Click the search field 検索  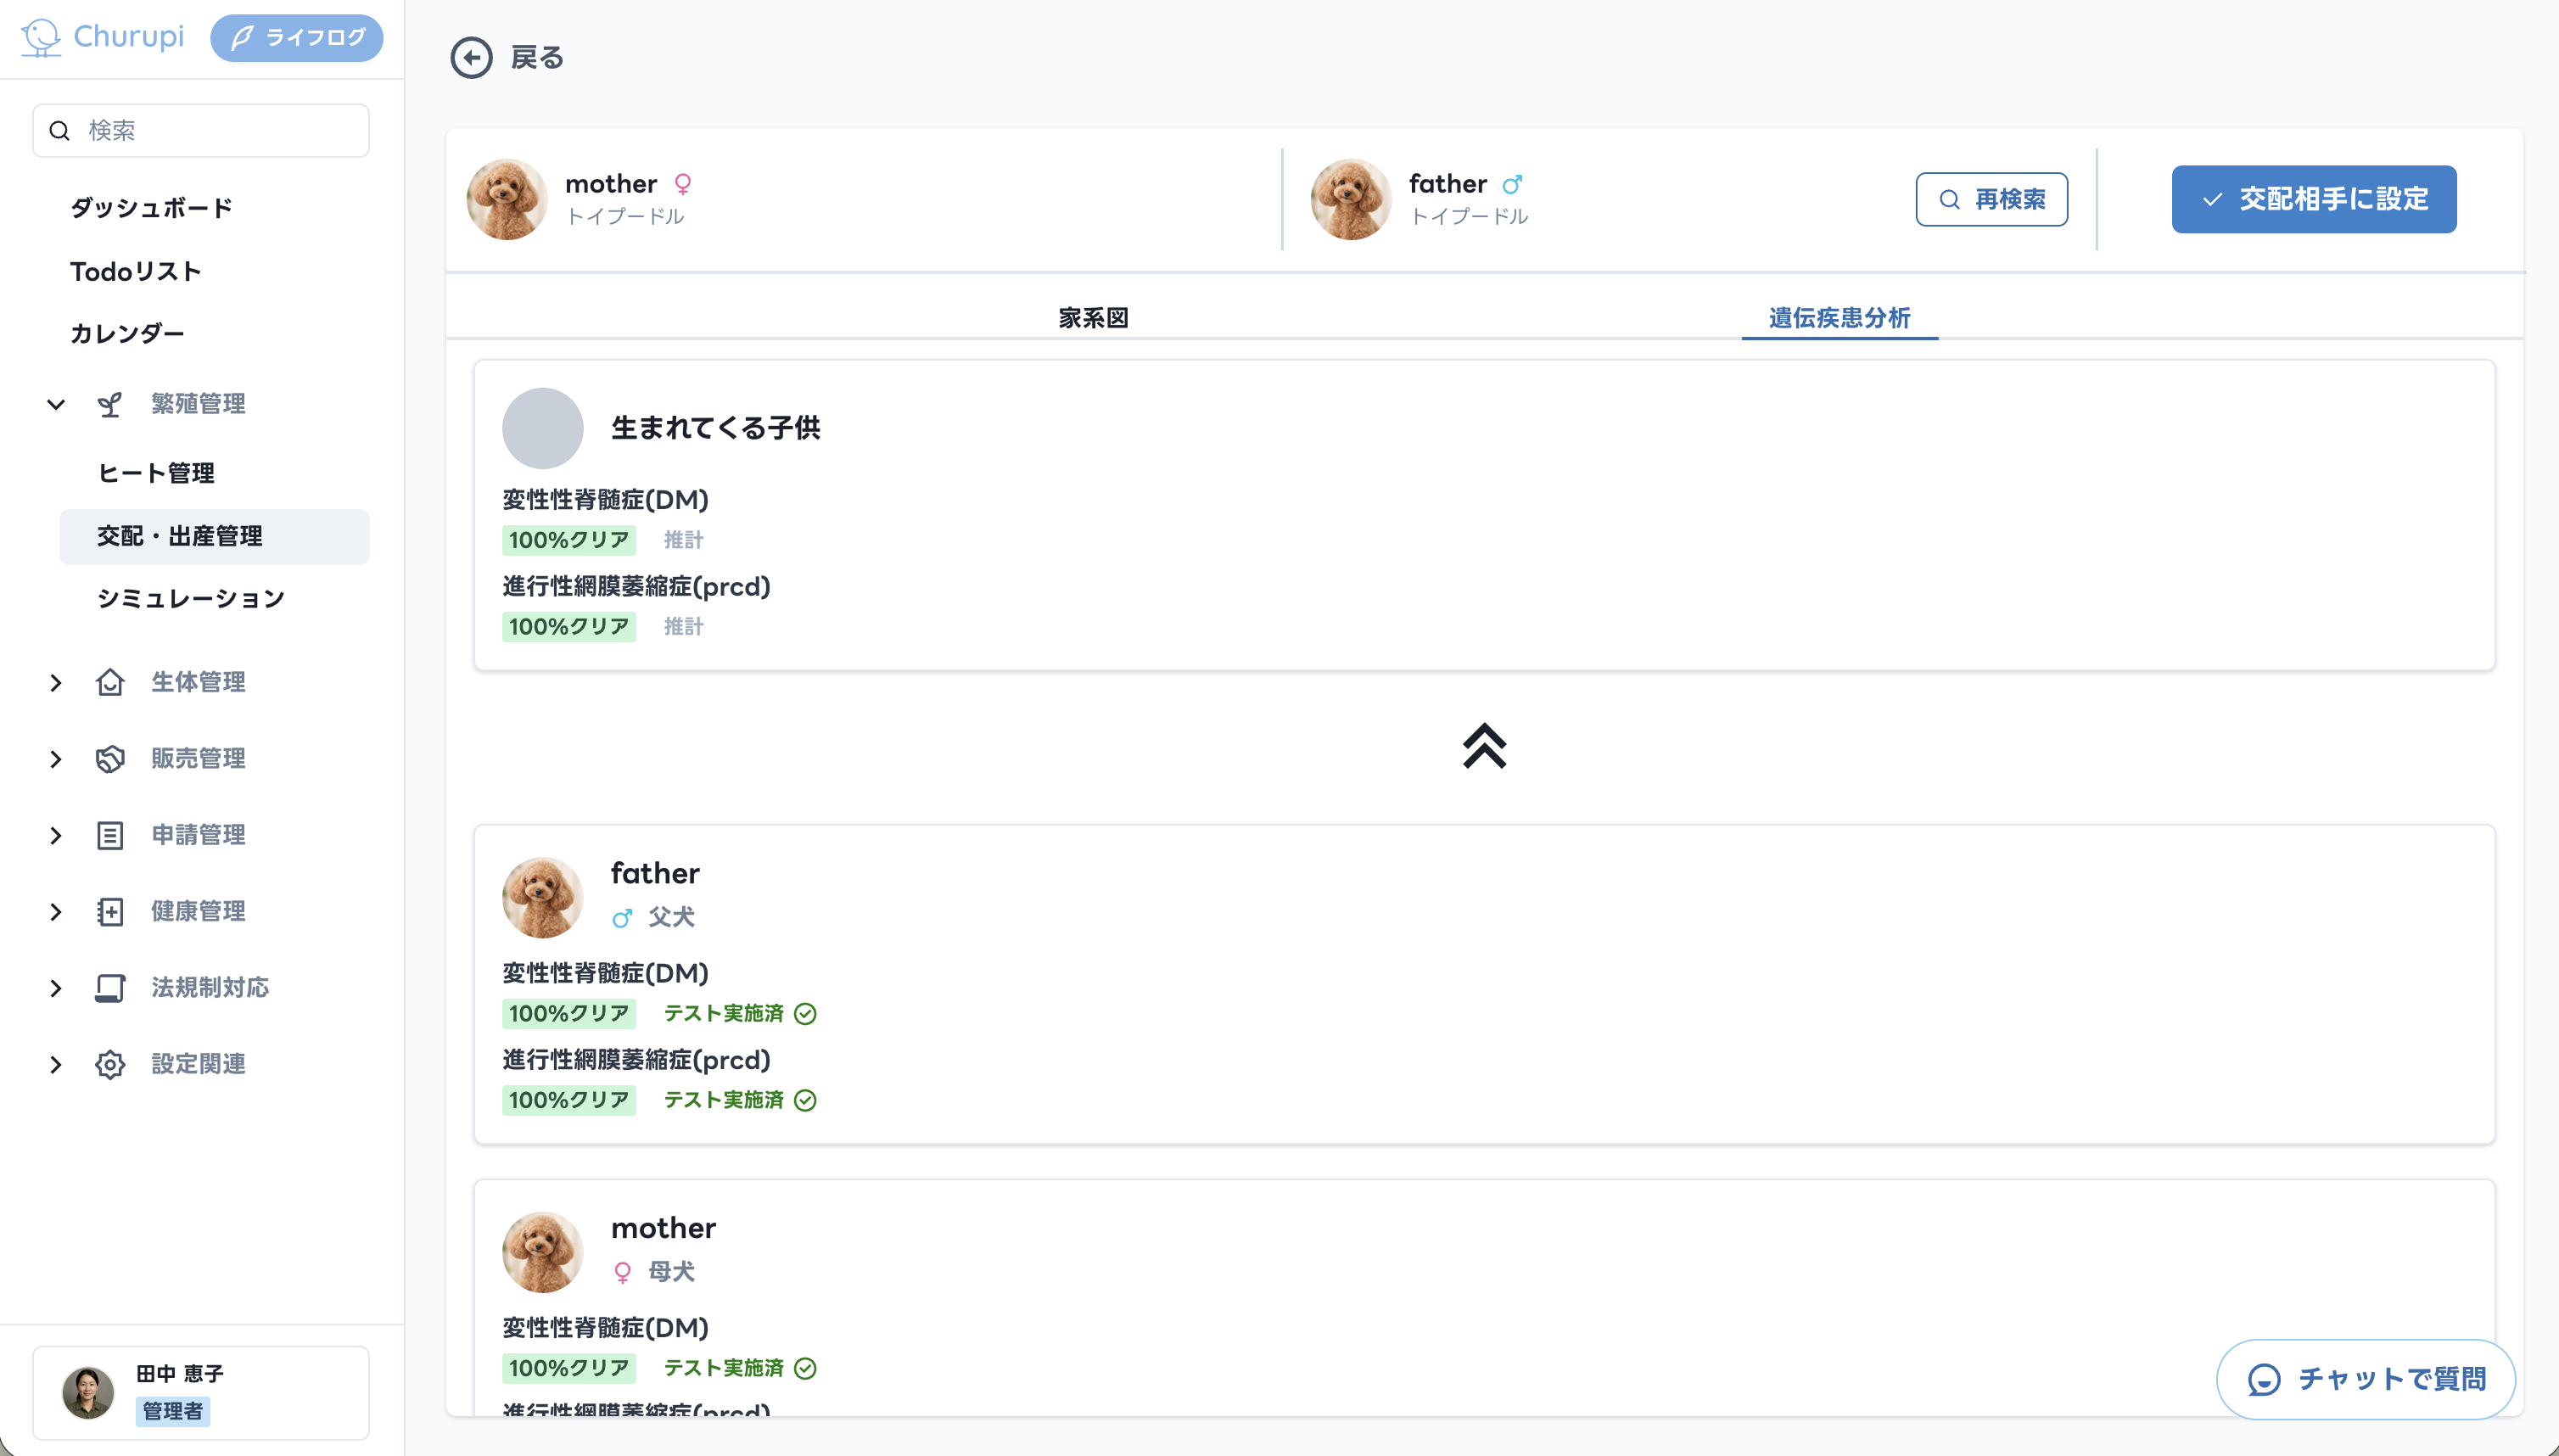201,131
